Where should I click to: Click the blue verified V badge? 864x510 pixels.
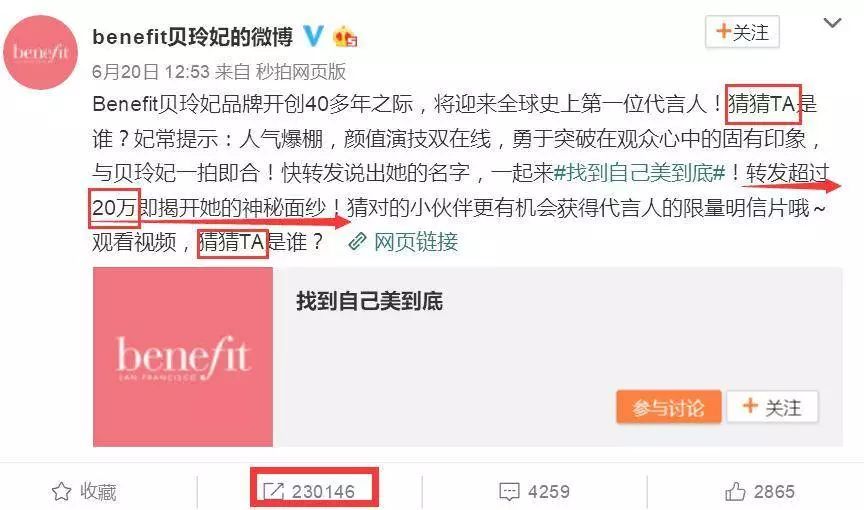point(313,36)
